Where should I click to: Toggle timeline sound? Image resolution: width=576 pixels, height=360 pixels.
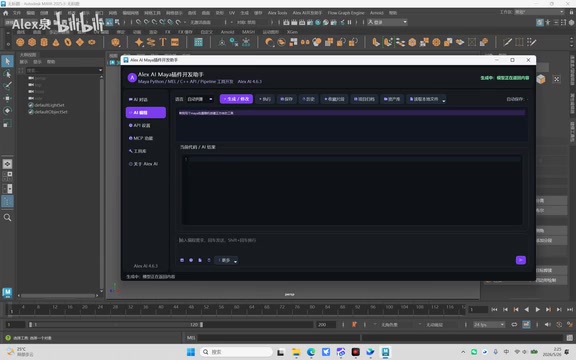point(548,324)
